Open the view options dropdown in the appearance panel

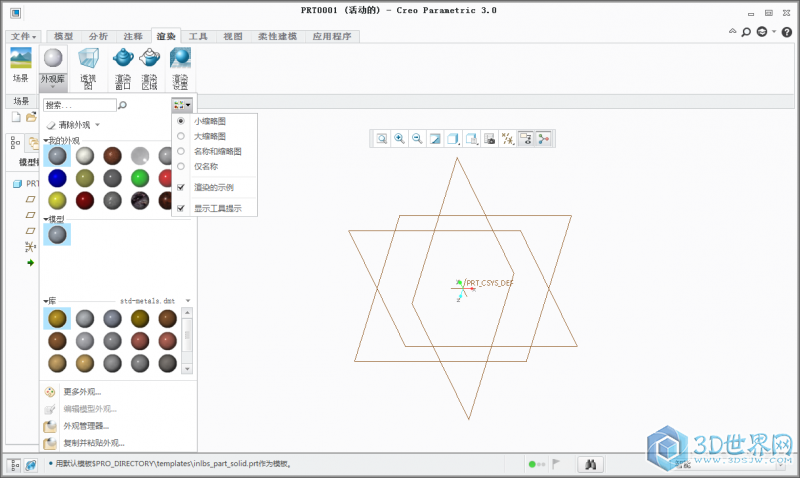pyautogui.click(x=182, y=105)
